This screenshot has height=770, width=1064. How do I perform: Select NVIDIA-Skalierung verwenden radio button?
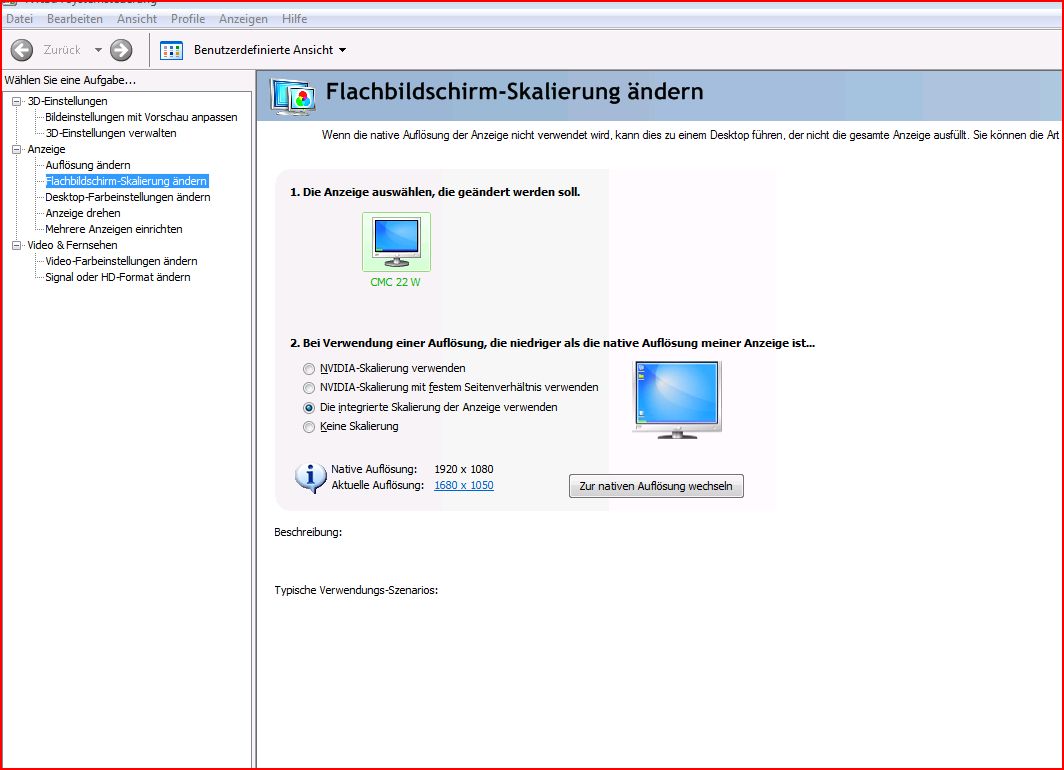[309, 369]
